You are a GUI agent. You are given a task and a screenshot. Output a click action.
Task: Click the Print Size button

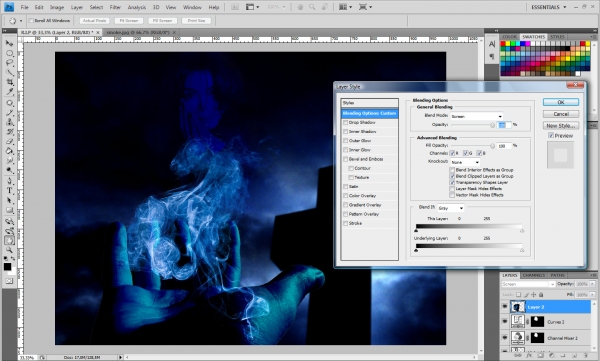(196, 21)
